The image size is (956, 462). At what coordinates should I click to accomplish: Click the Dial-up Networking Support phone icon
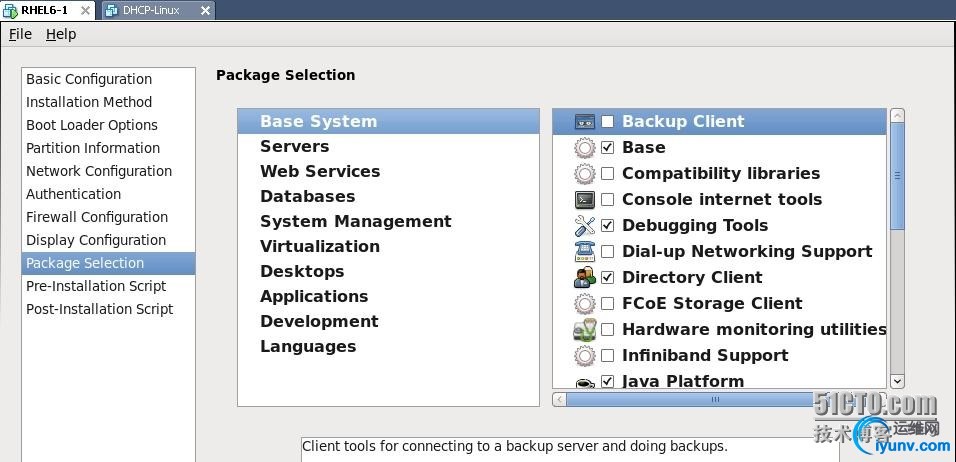tap(585, 252)
